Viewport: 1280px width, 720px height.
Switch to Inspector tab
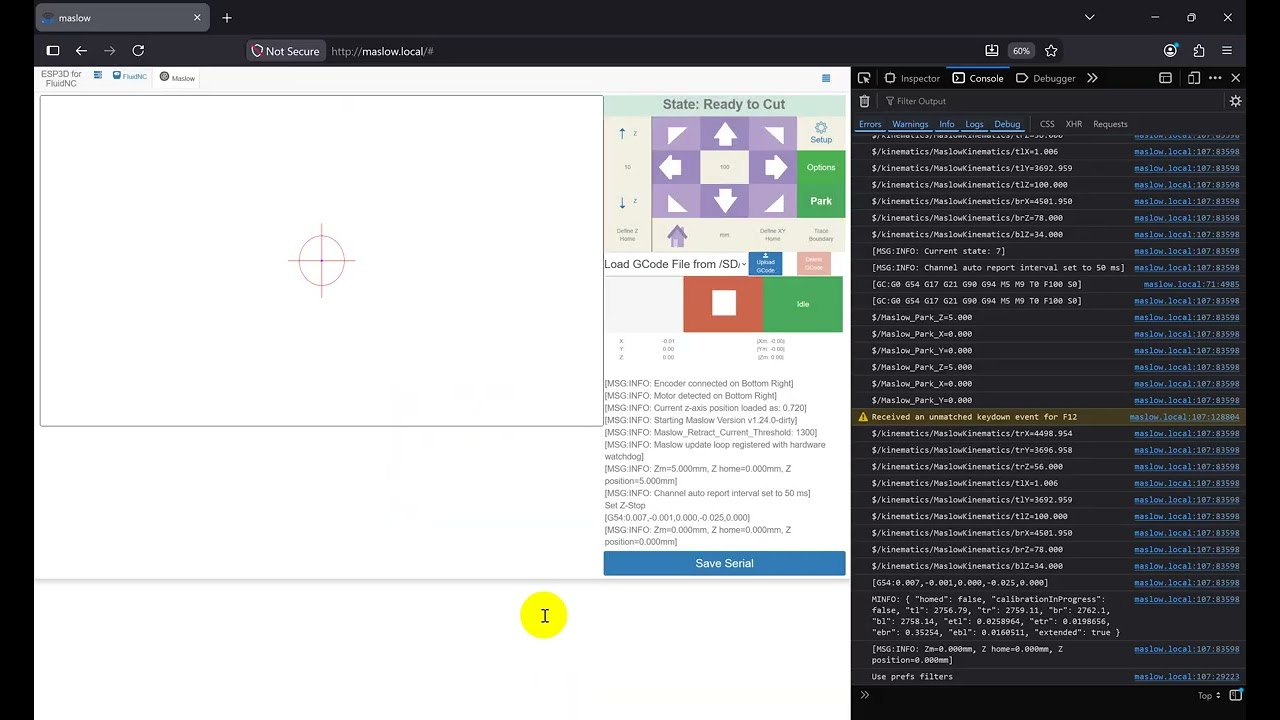910,78
